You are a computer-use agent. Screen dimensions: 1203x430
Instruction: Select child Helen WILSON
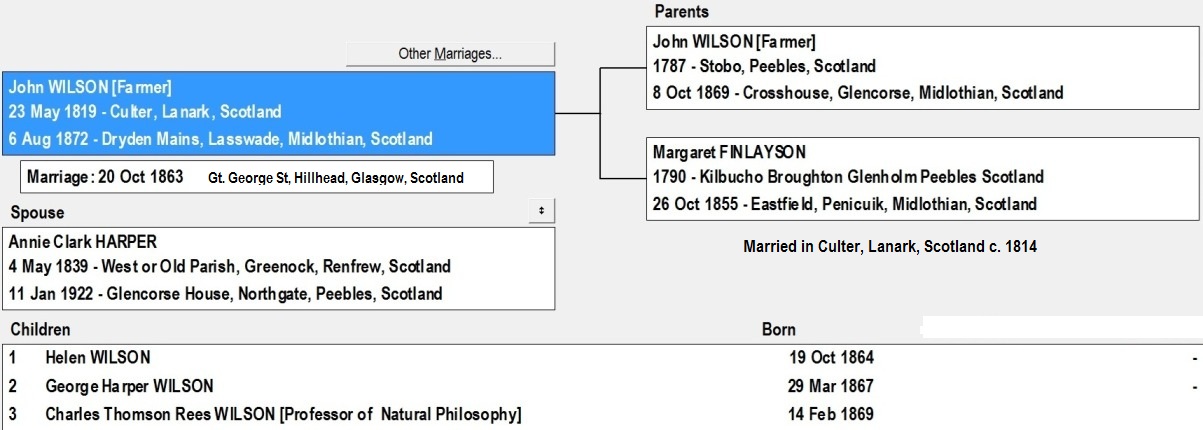(x=98, y=358)
